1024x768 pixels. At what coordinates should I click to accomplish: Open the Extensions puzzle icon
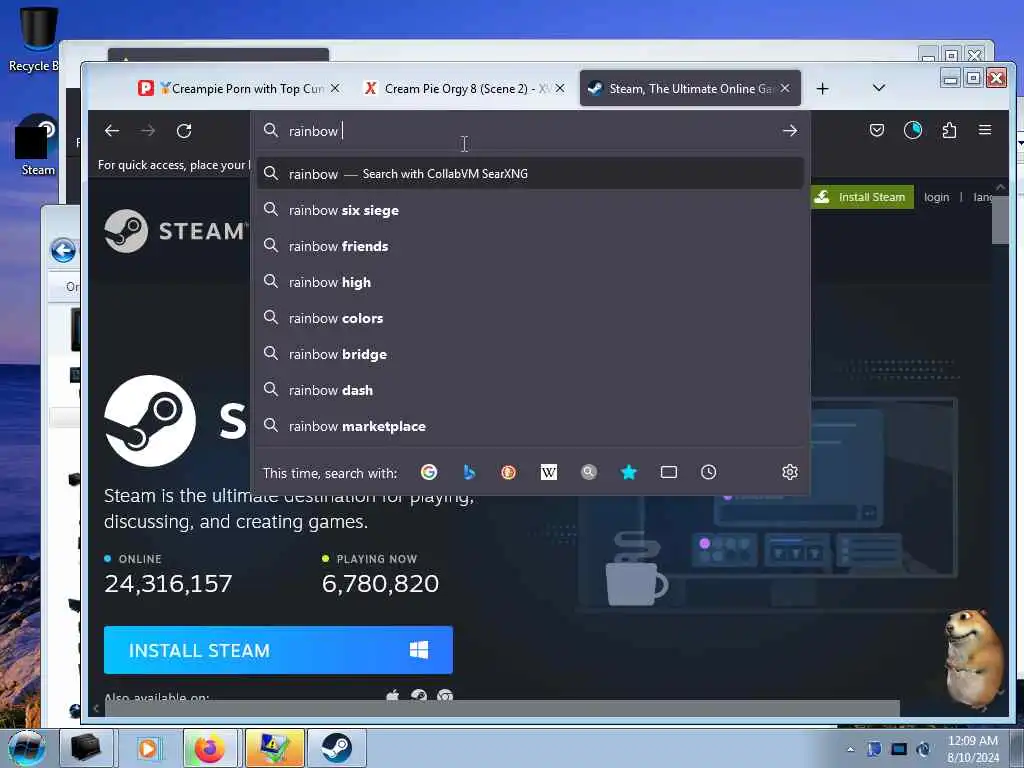(950, 130)
